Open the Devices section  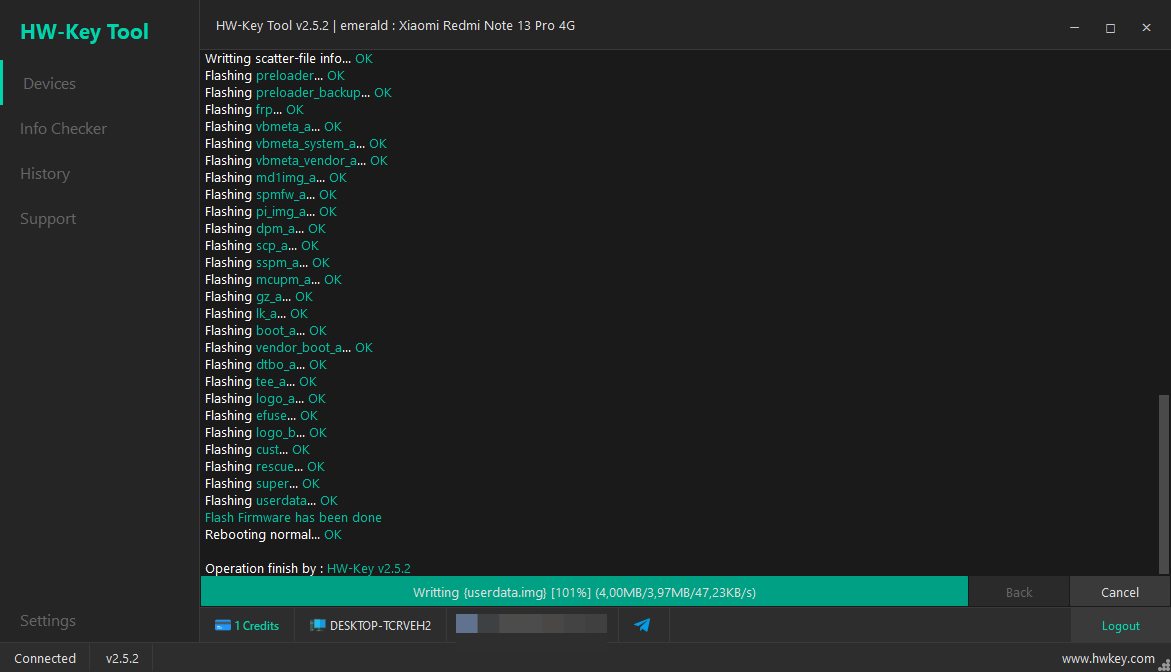[x=49, y=84]
